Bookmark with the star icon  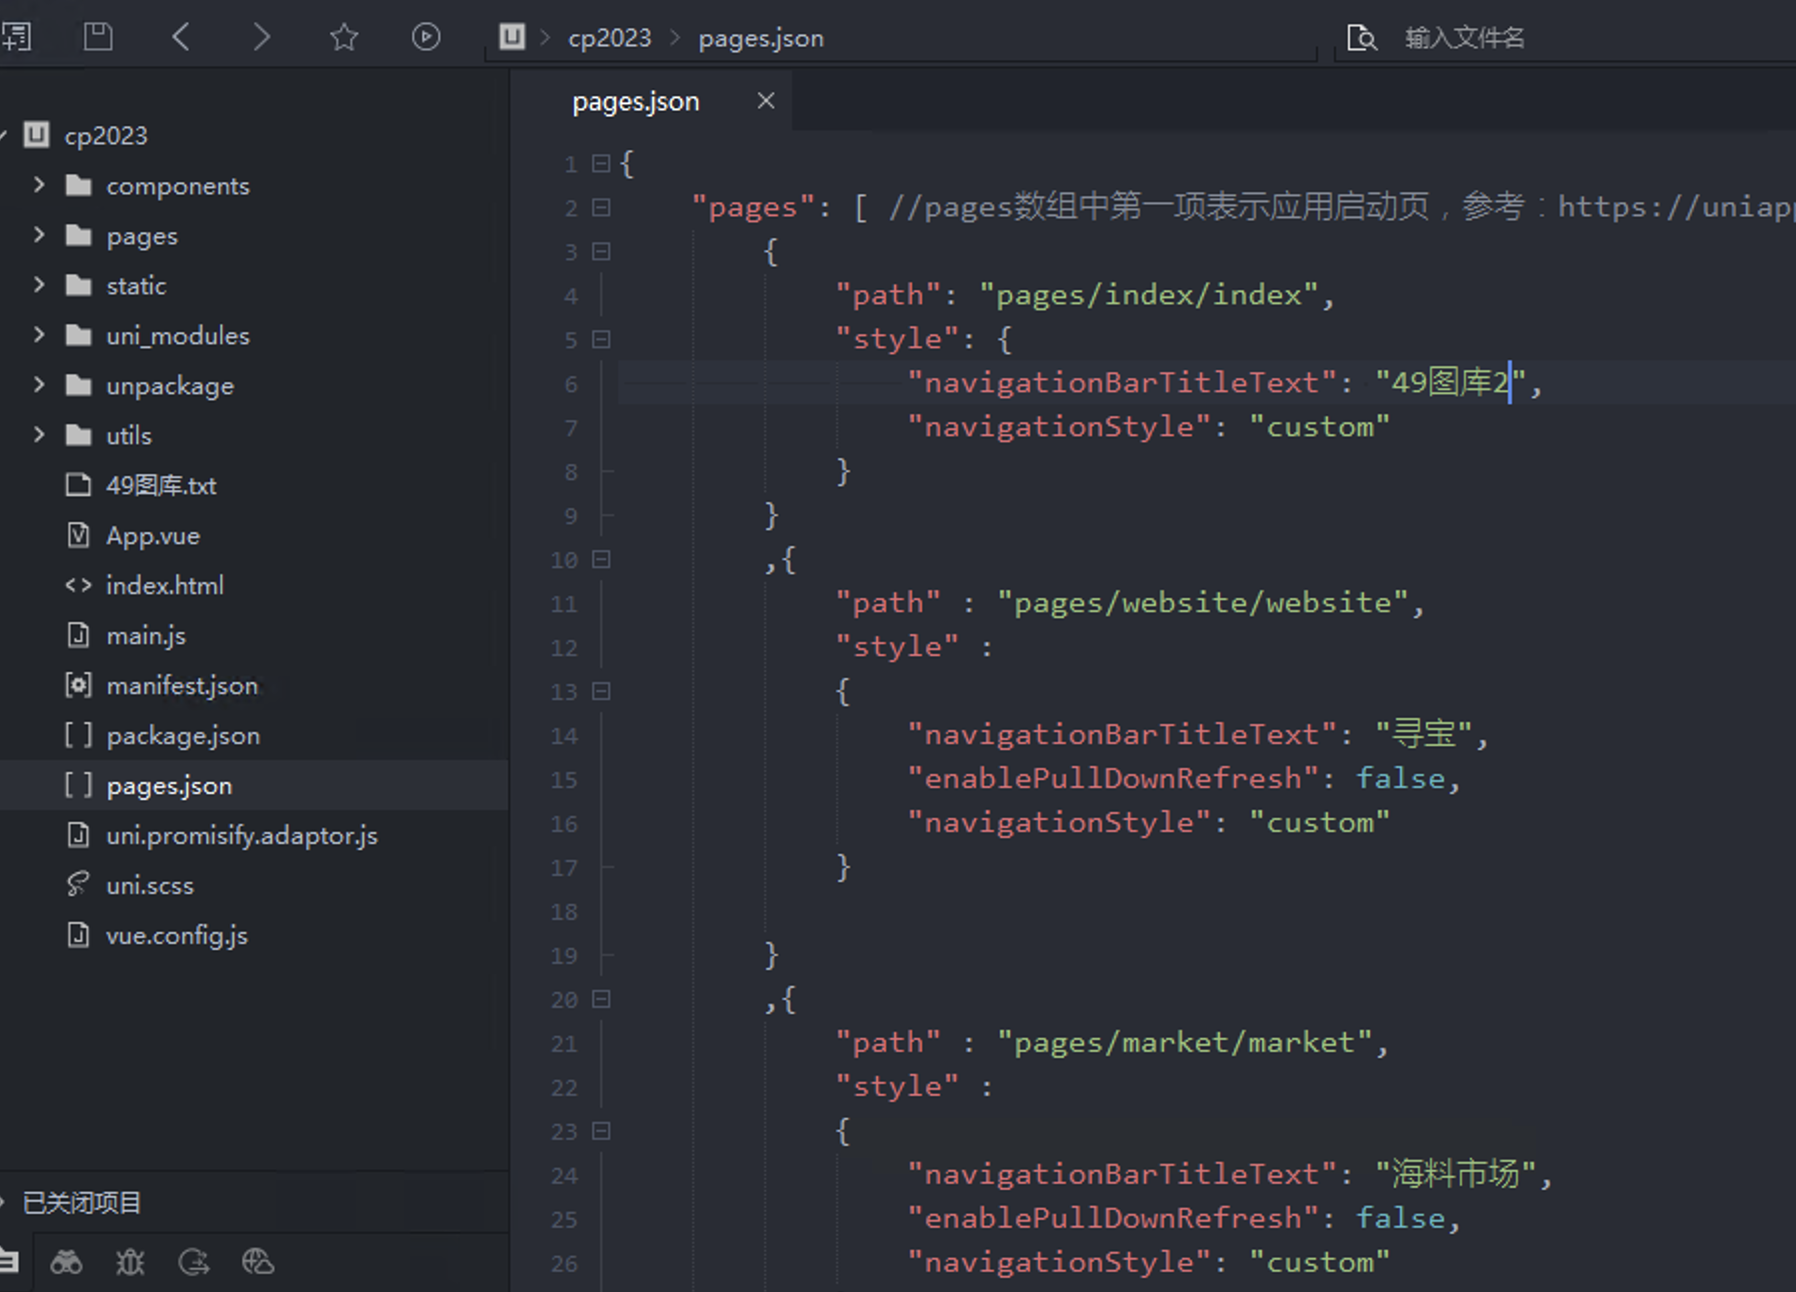pos(344,37)
